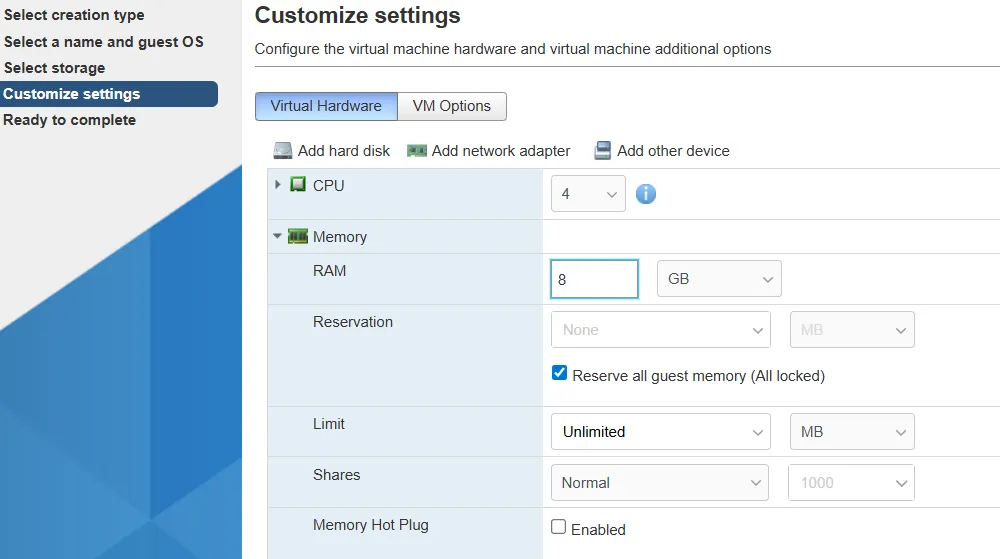Viewport: 1000px width, 559px height.
Task: Open the Shares Normal dropdown
Action: [x=659, y=483]
